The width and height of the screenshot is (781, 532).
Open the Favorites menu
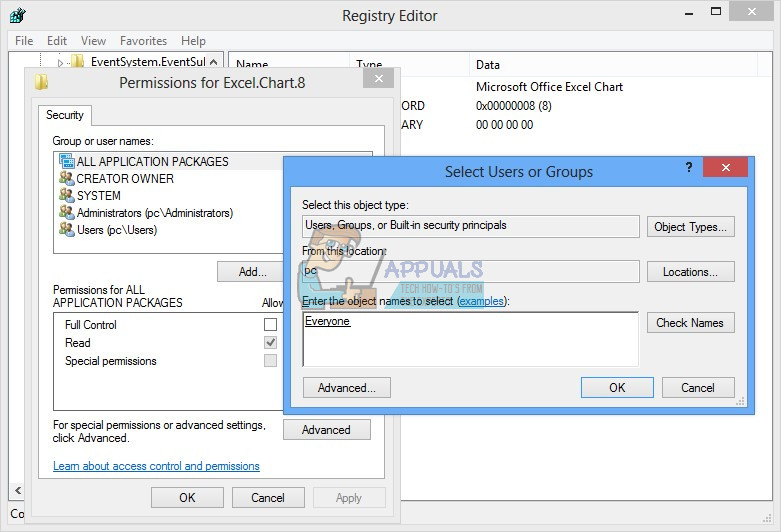[x=143, y=41]
